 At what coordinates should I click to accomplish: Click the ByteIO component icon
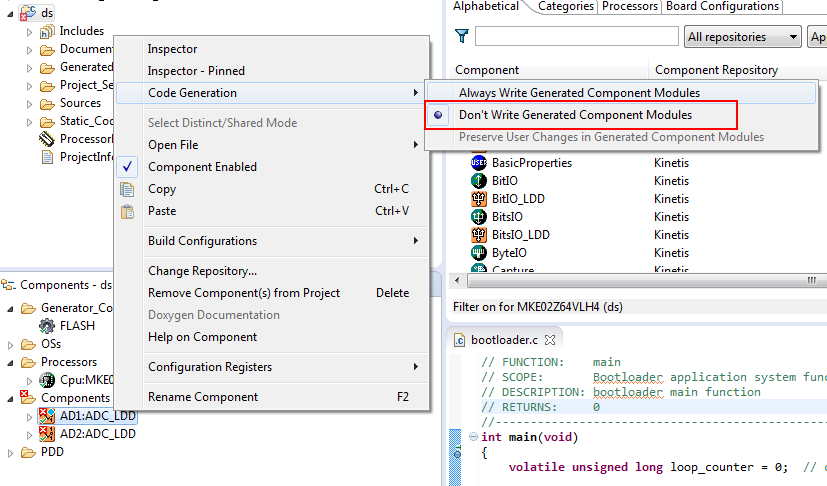click(479, 253)
